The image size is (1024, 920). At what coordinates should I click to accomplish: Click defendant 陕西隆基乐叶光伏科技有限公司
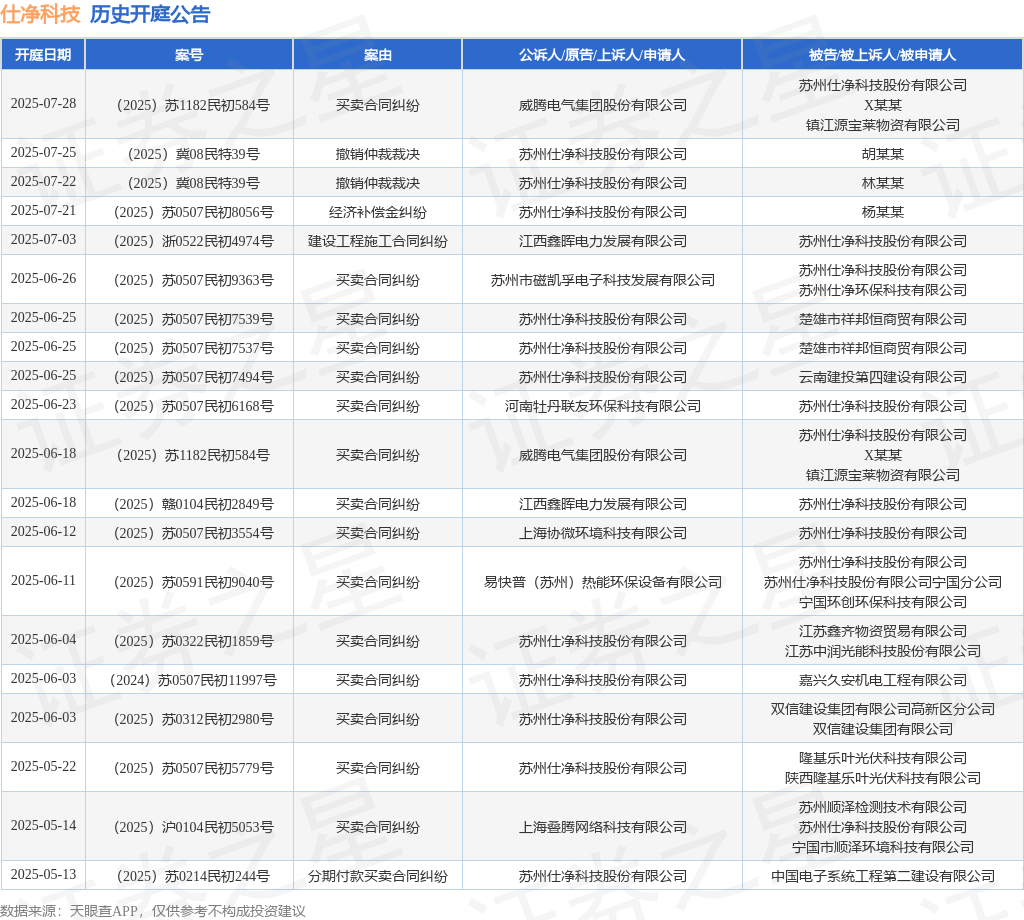(x=882, y=778)
